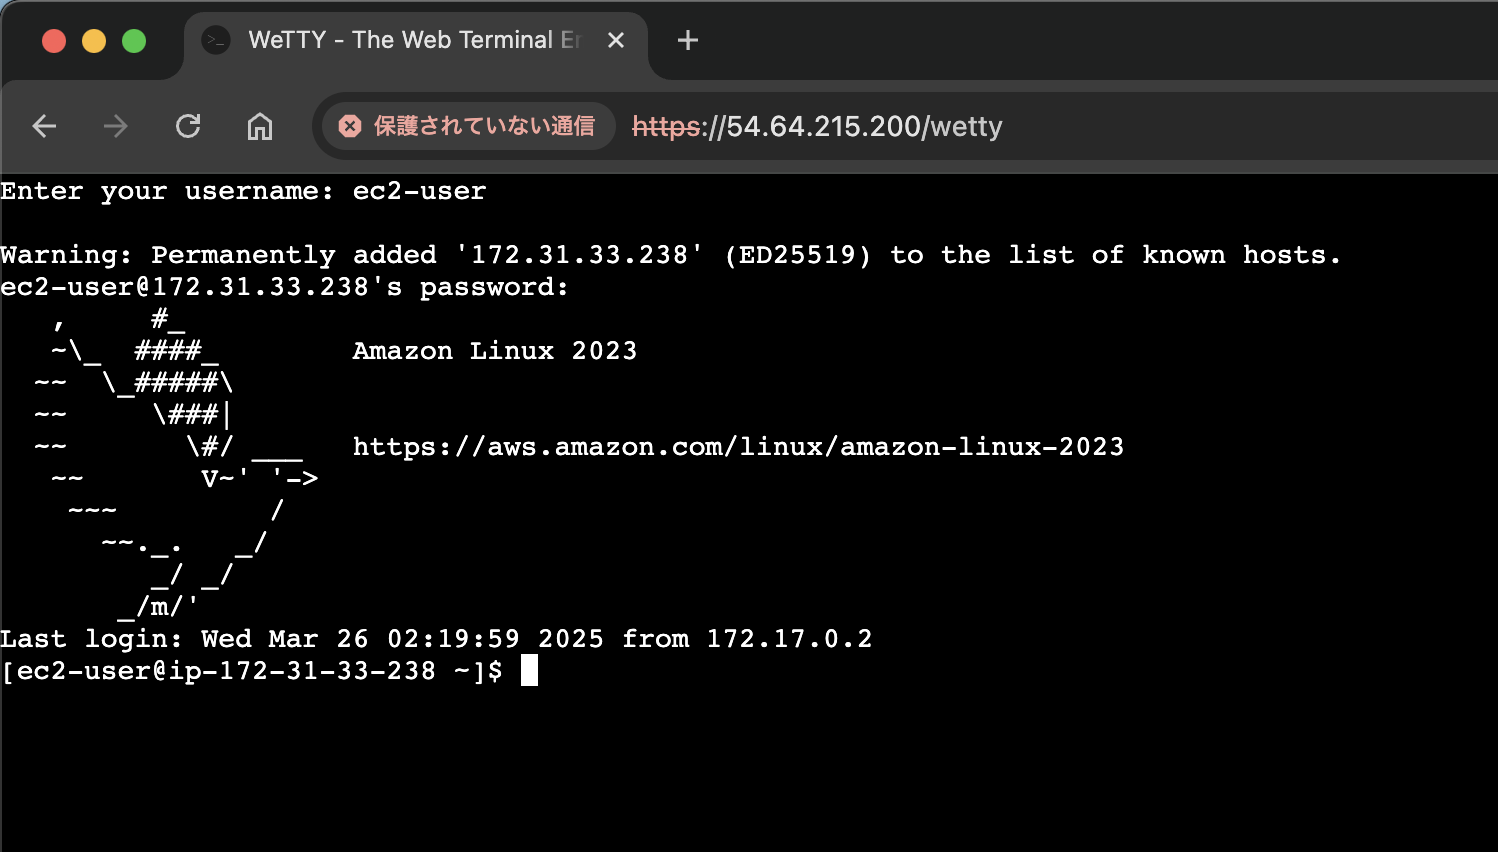Click the forward navigation arrow

(116, 126)
